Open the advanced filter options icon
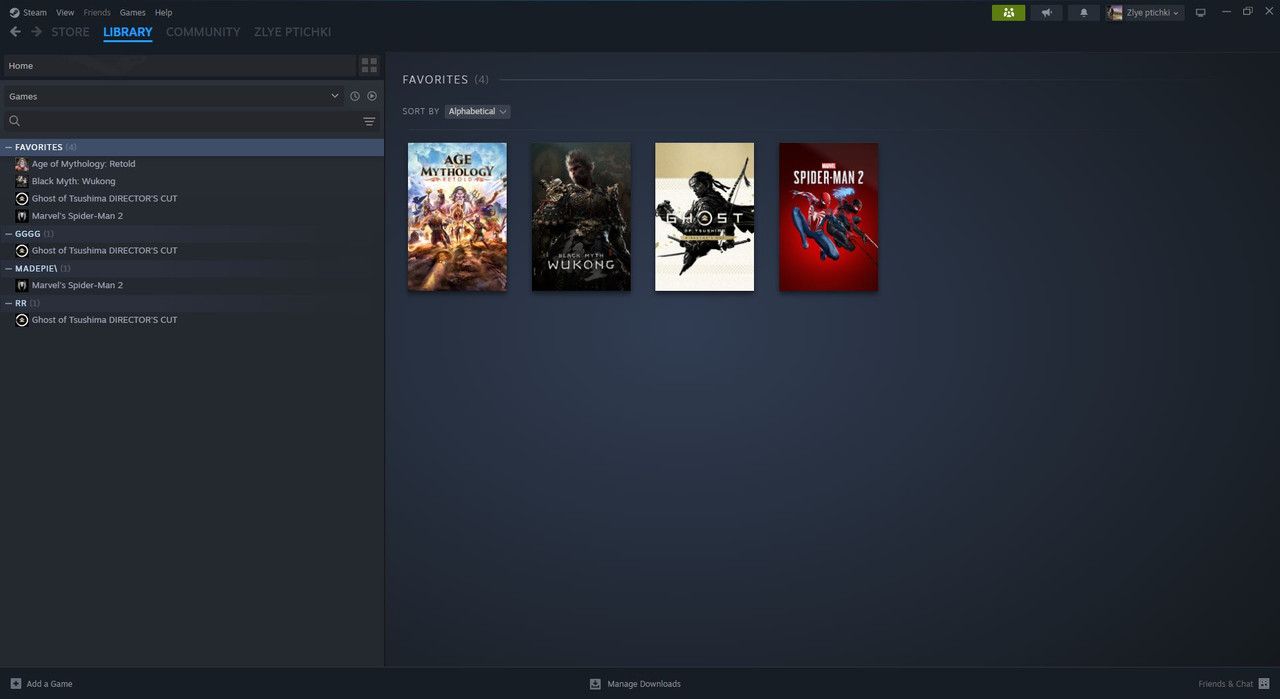Viewport: 1280px width, 699px height. 369,121
